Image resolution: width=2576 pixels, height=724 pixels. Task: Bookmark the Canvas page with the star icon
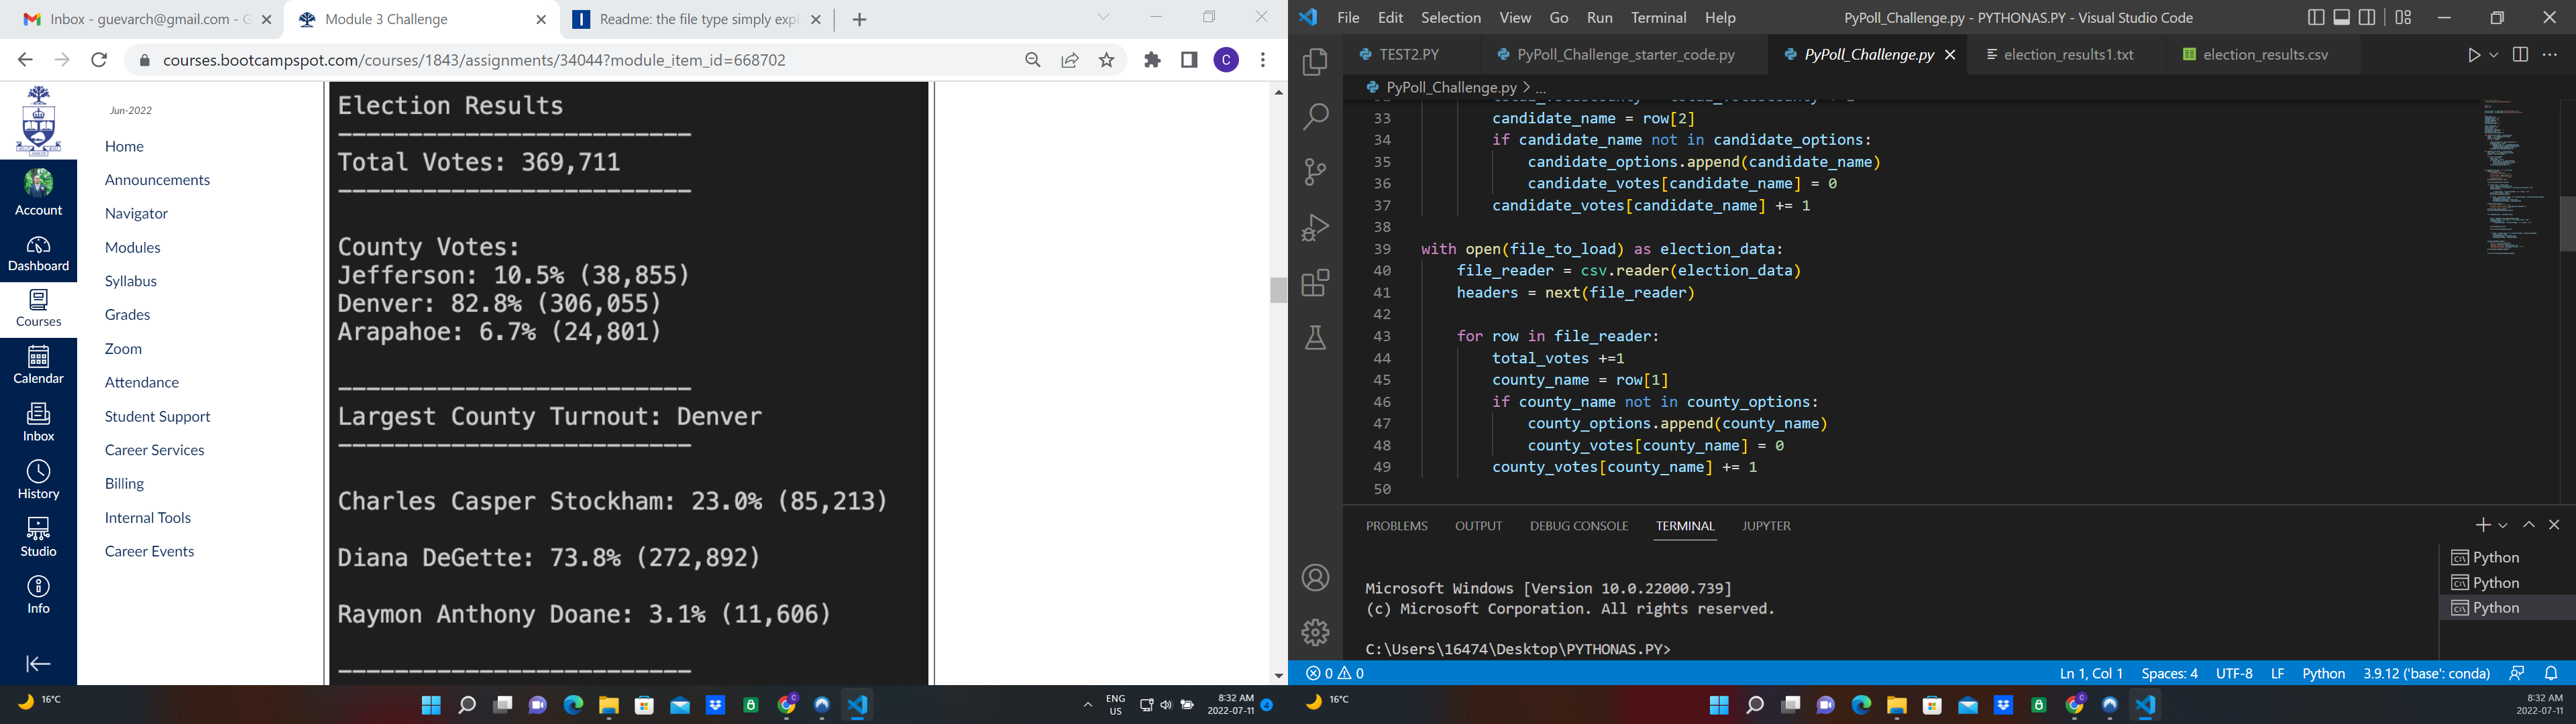[1105, 60]
